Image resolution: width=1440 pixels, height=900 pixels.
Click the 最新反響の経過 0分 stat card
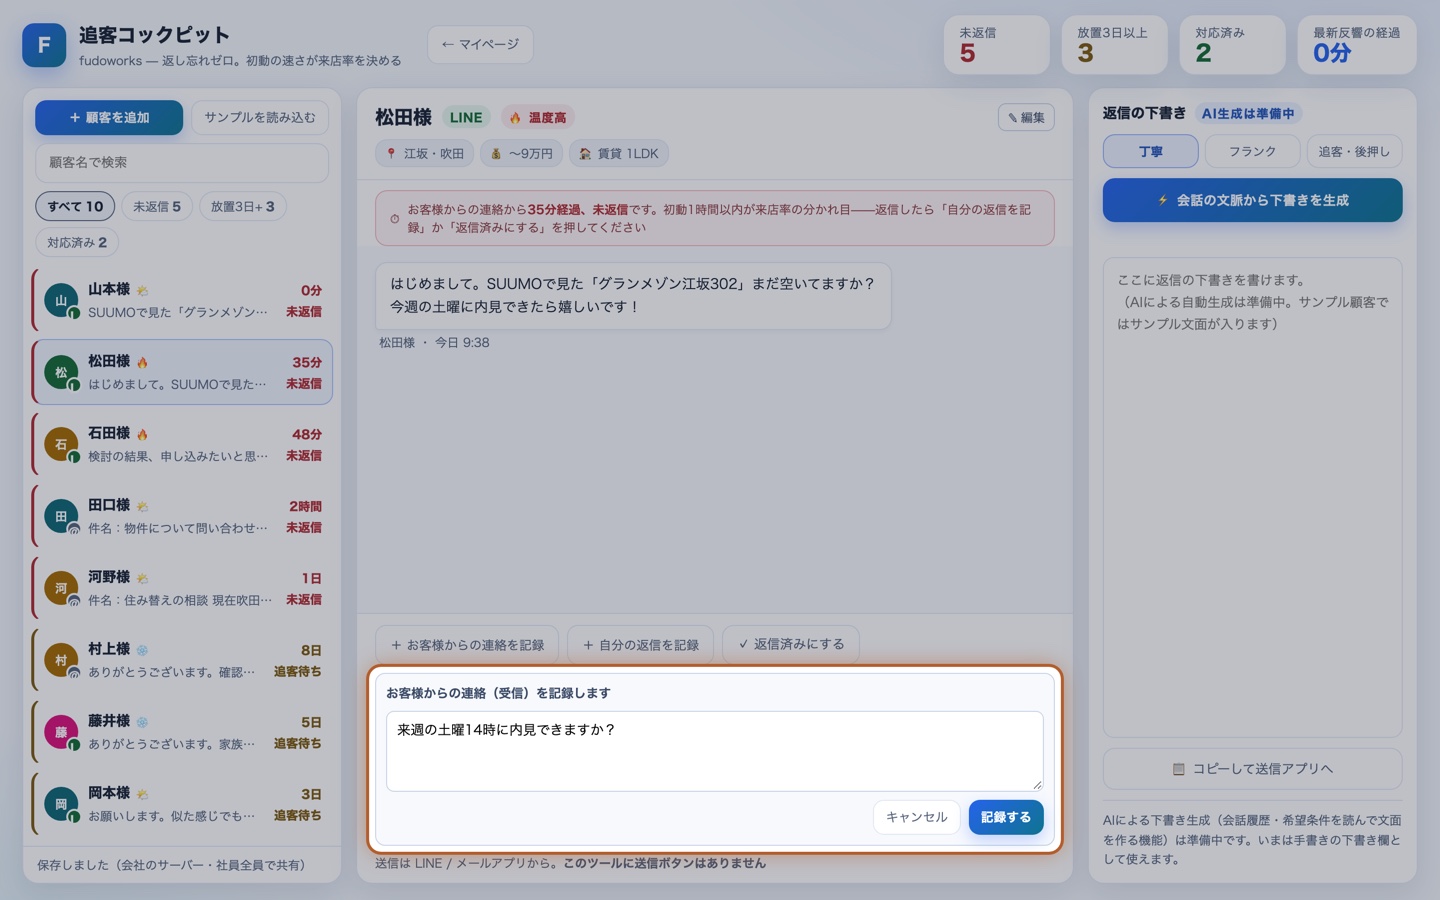[1357, 44]
